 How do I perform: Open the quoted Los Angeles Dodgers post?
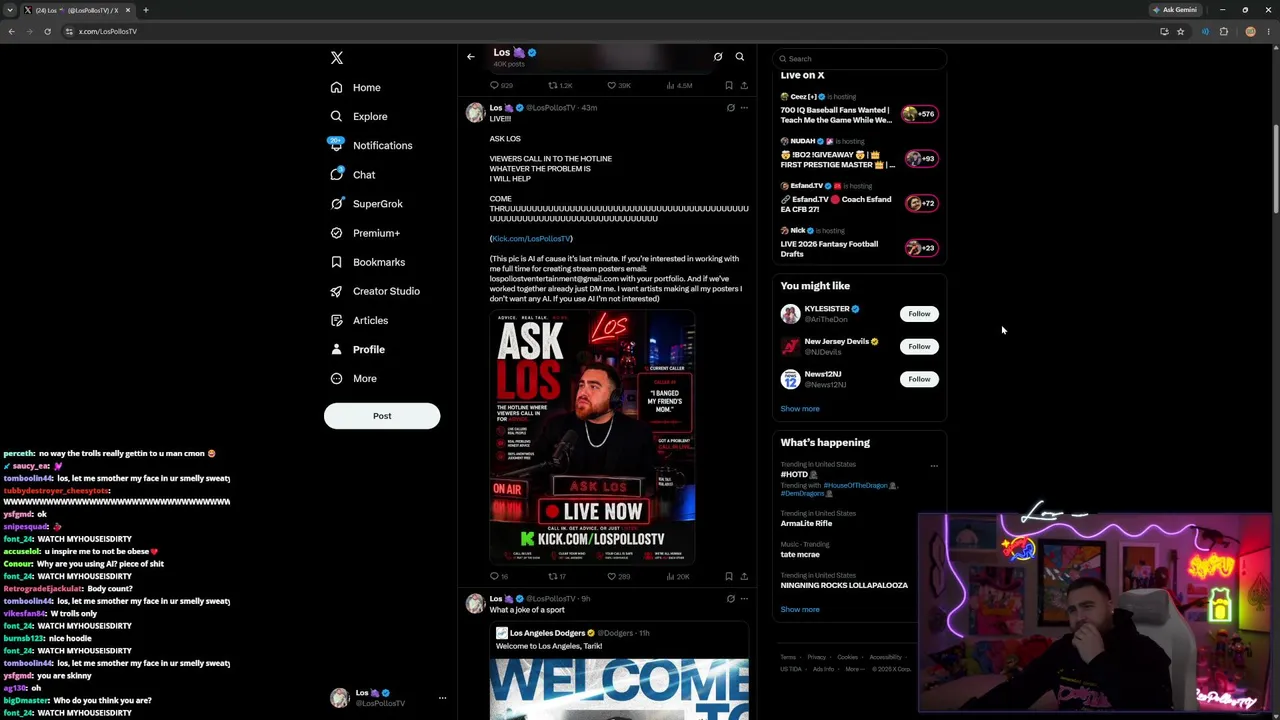[x=619, y=671]
